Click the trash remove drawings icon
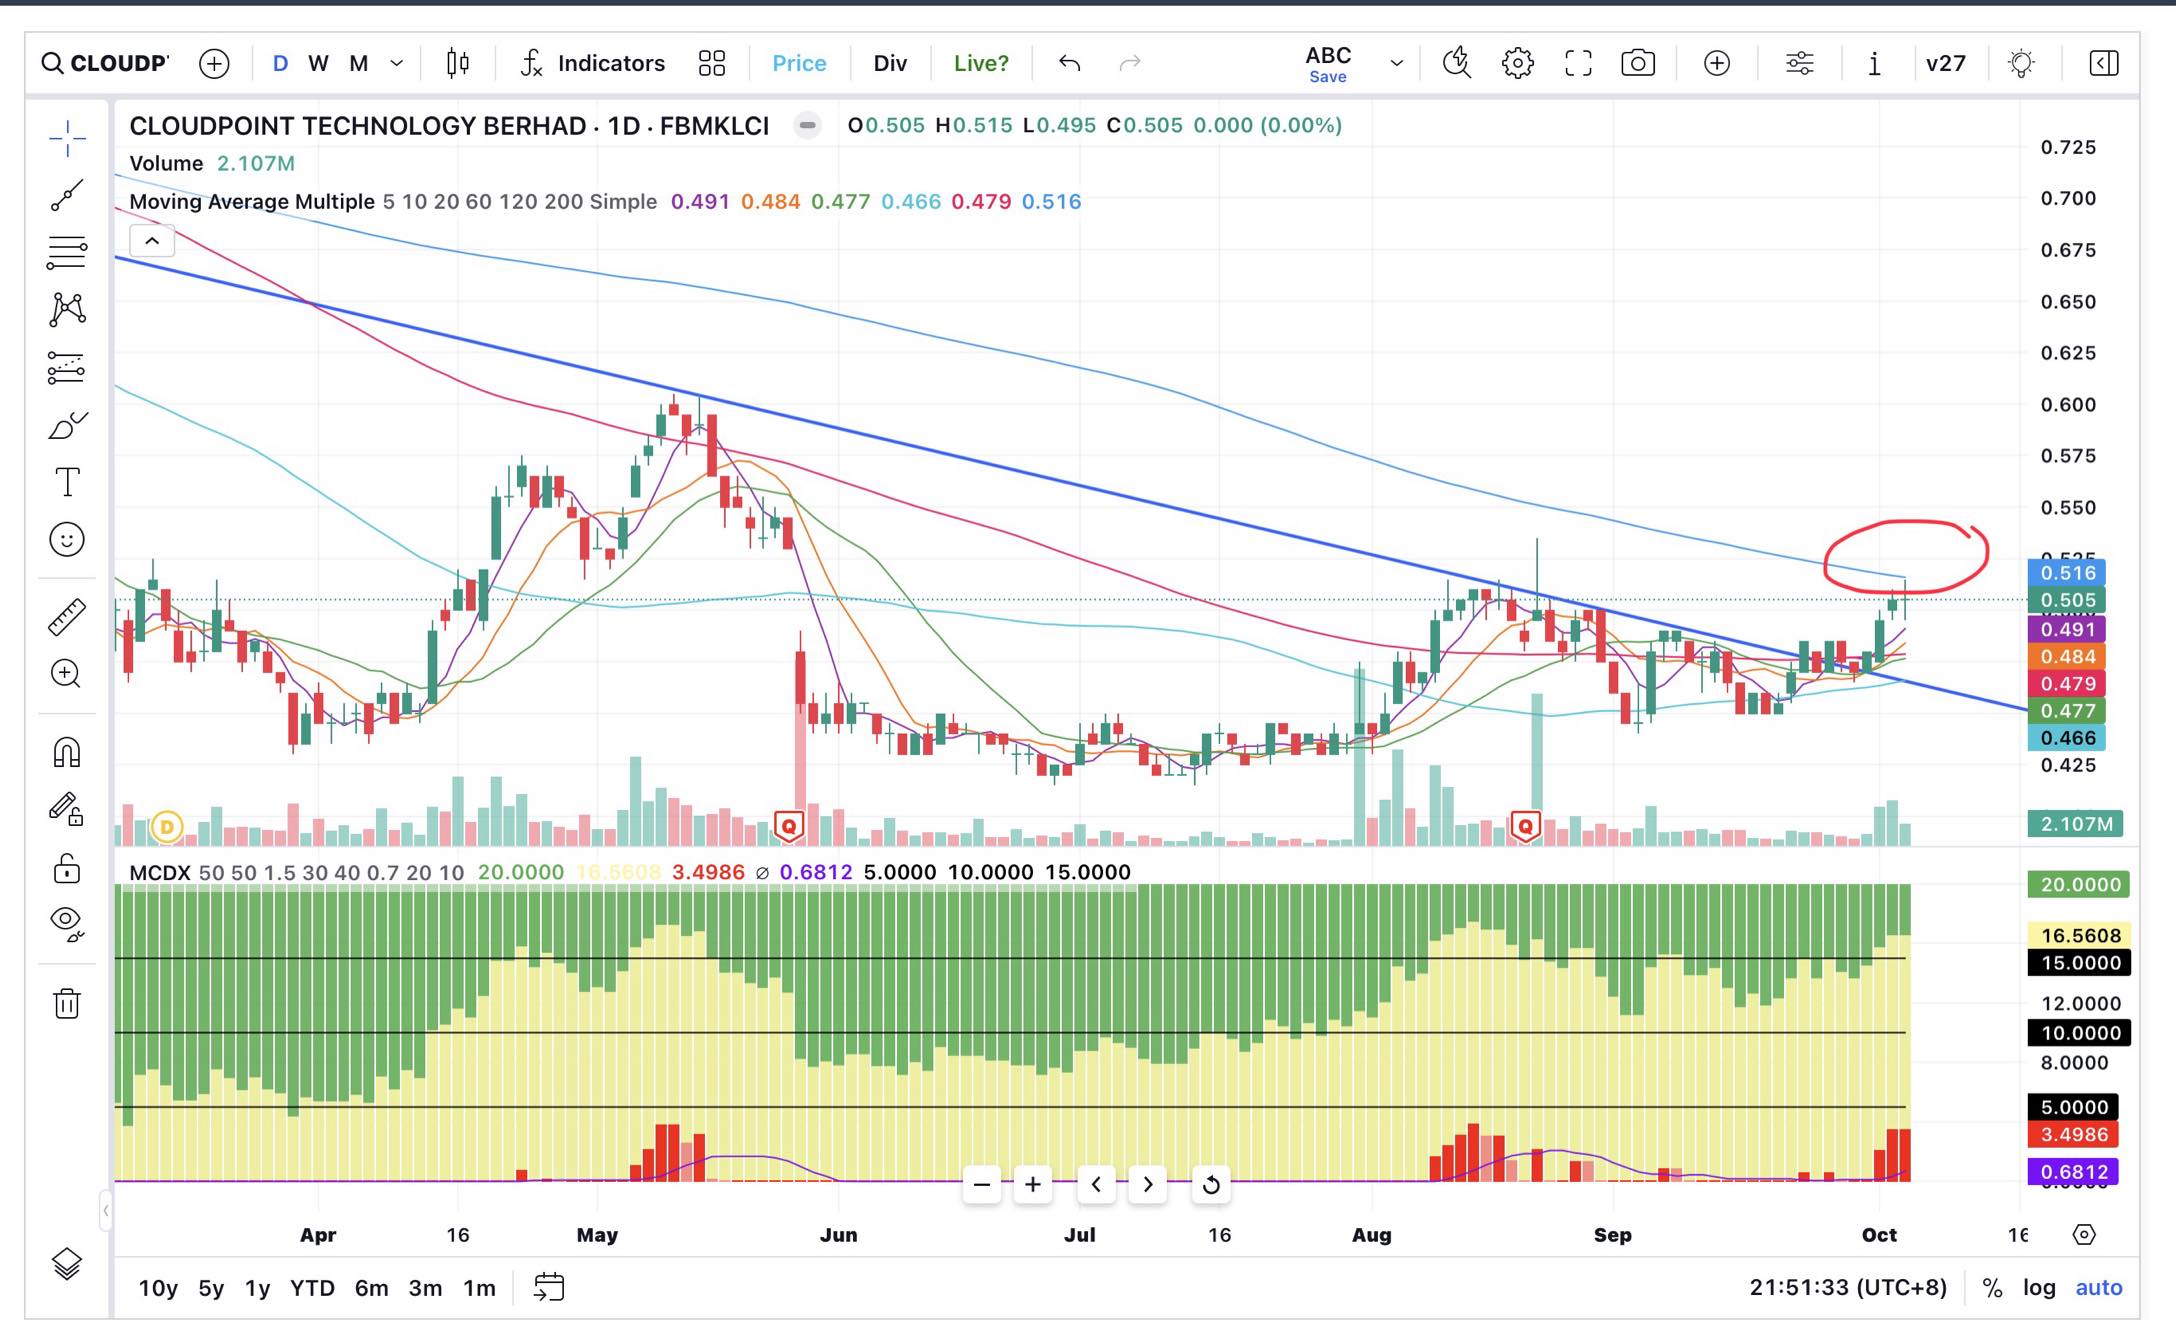This screenshot has width=2176, height=1323. pyautogui.click(x=67, y=1003)
